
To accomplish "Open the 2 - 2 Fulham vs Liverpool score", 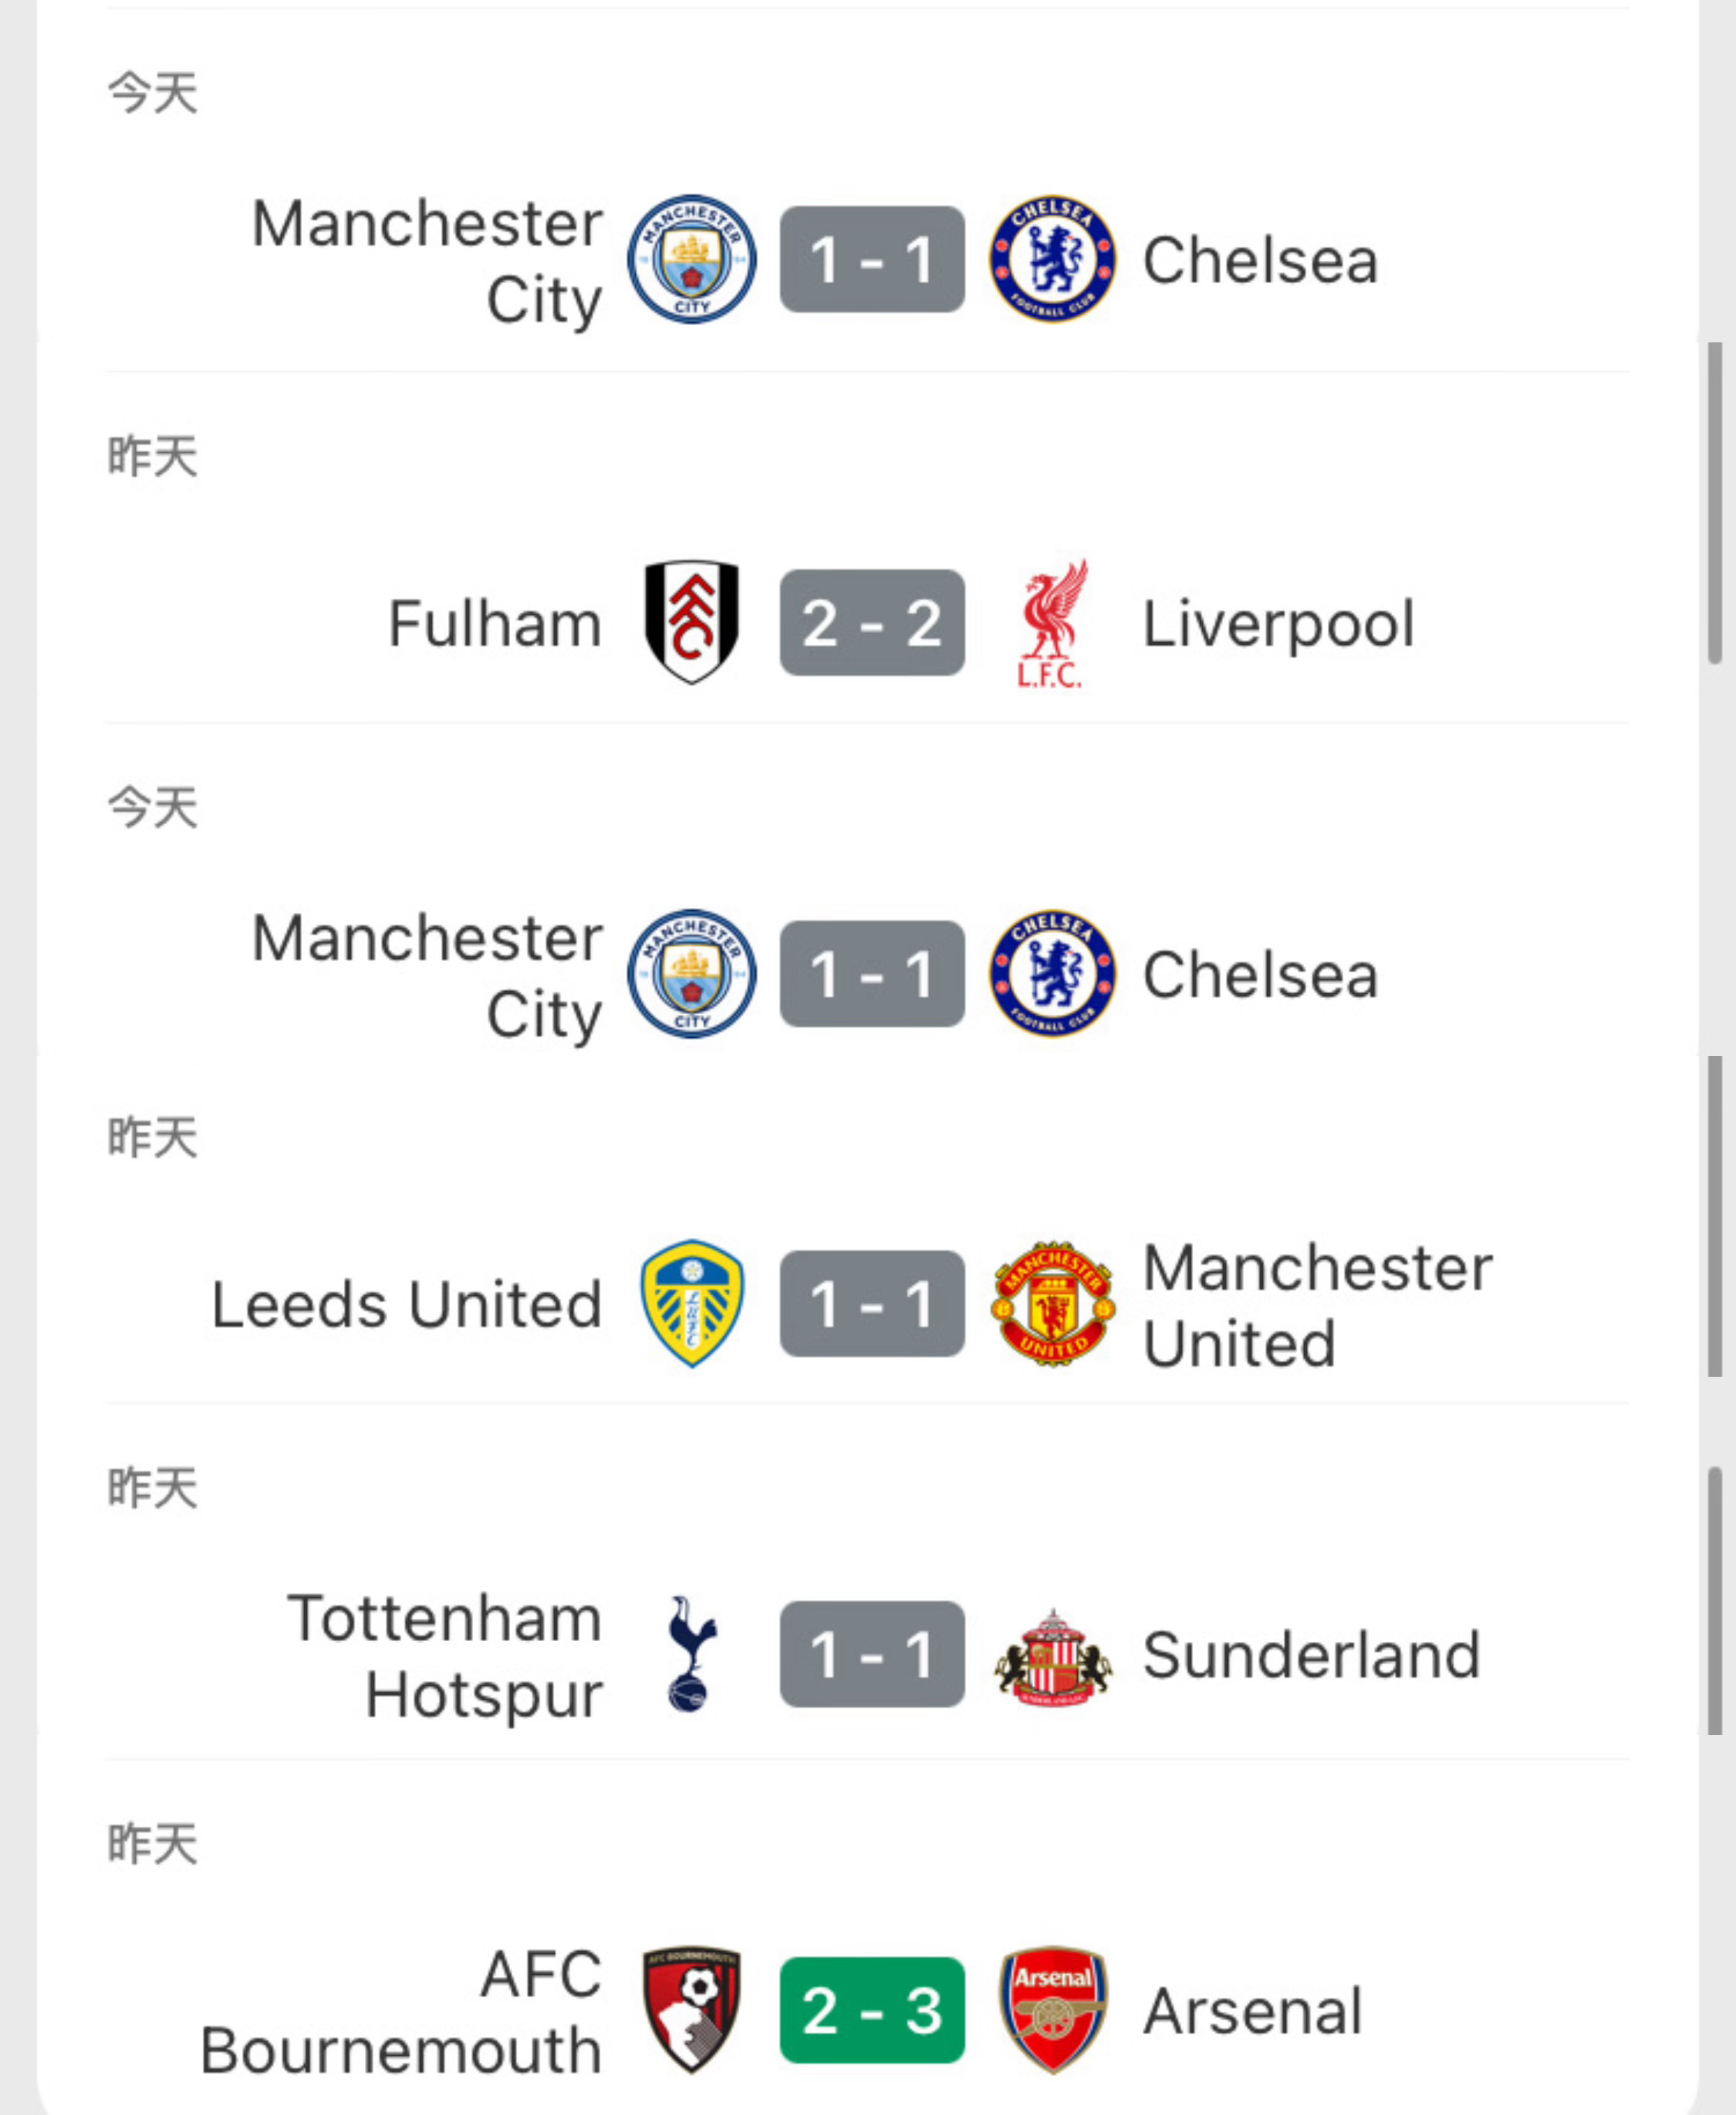I will 872,623.
